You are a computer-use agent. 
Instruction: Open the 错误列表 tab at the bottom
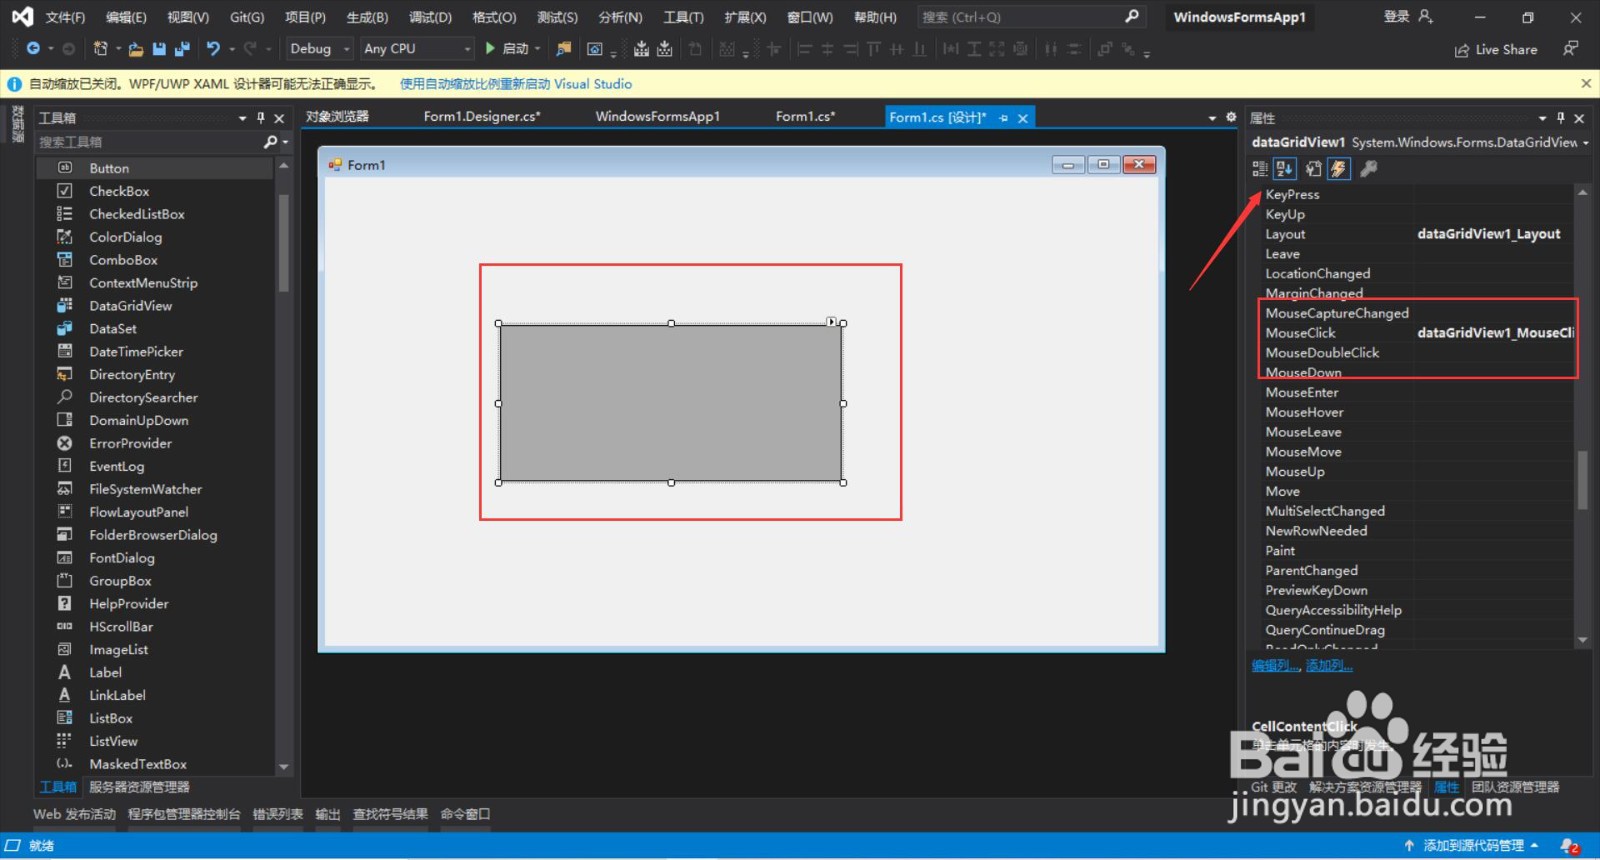[278, 814]
